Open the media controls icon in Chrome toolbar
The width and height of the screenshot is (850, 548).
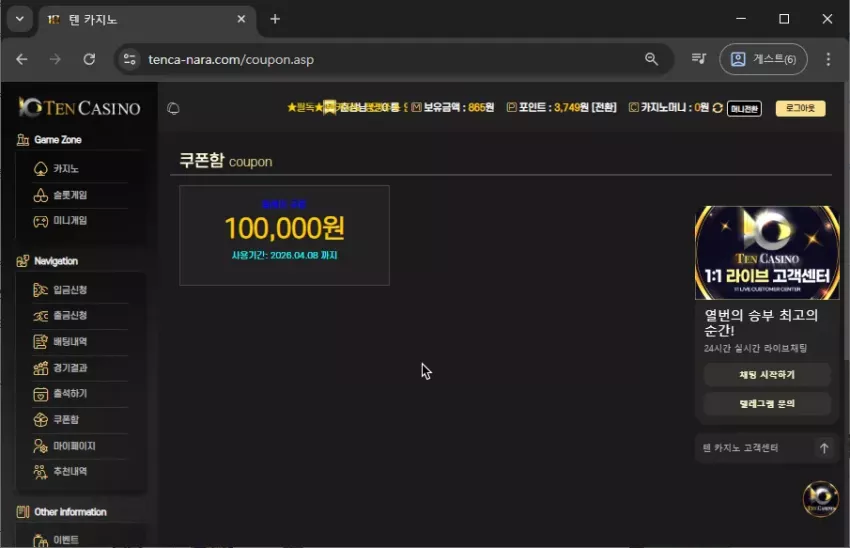click(x=699, y=59)
